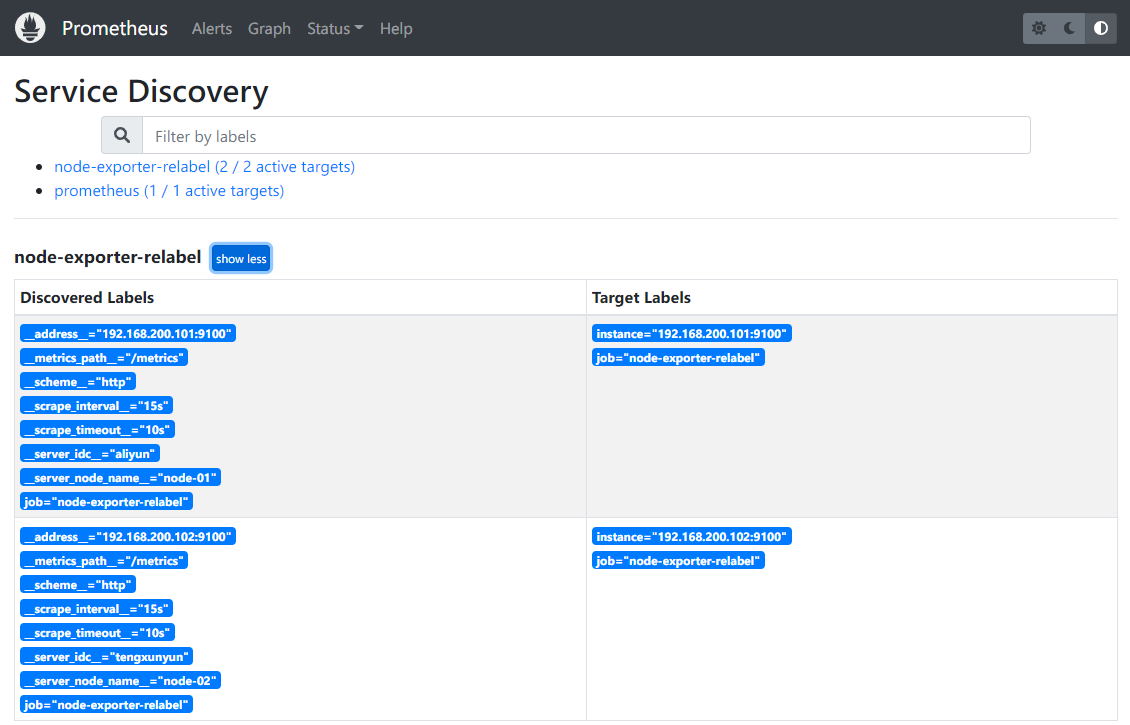Select first row __scrape_interval__ 15s label

[x=97, y=406]
